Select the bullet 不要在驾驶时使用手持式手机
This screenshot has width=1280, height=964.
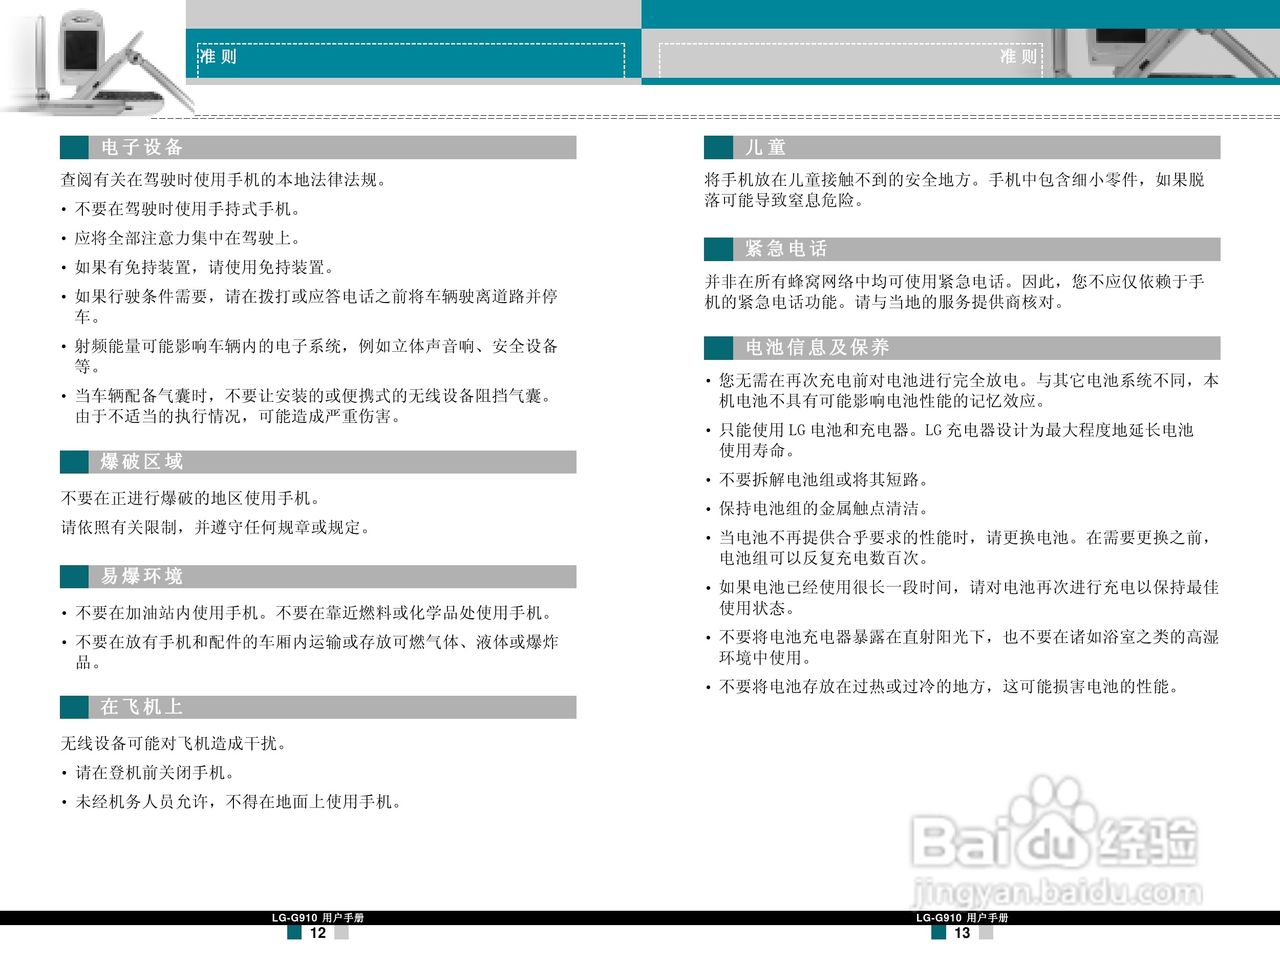point(181,209)
